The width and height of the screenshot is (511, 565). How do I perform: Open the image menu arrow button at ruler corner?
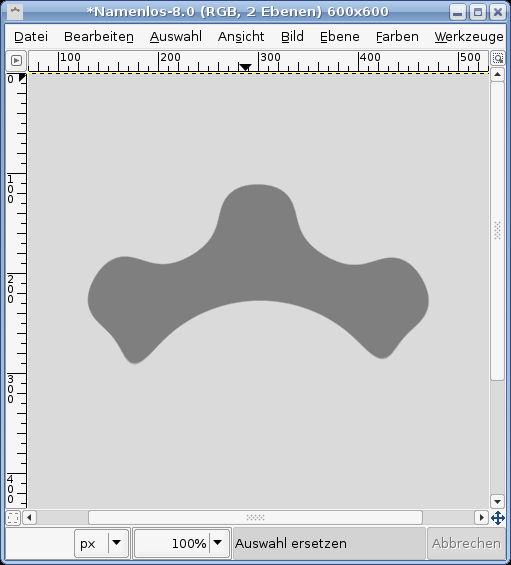[16, 61]
